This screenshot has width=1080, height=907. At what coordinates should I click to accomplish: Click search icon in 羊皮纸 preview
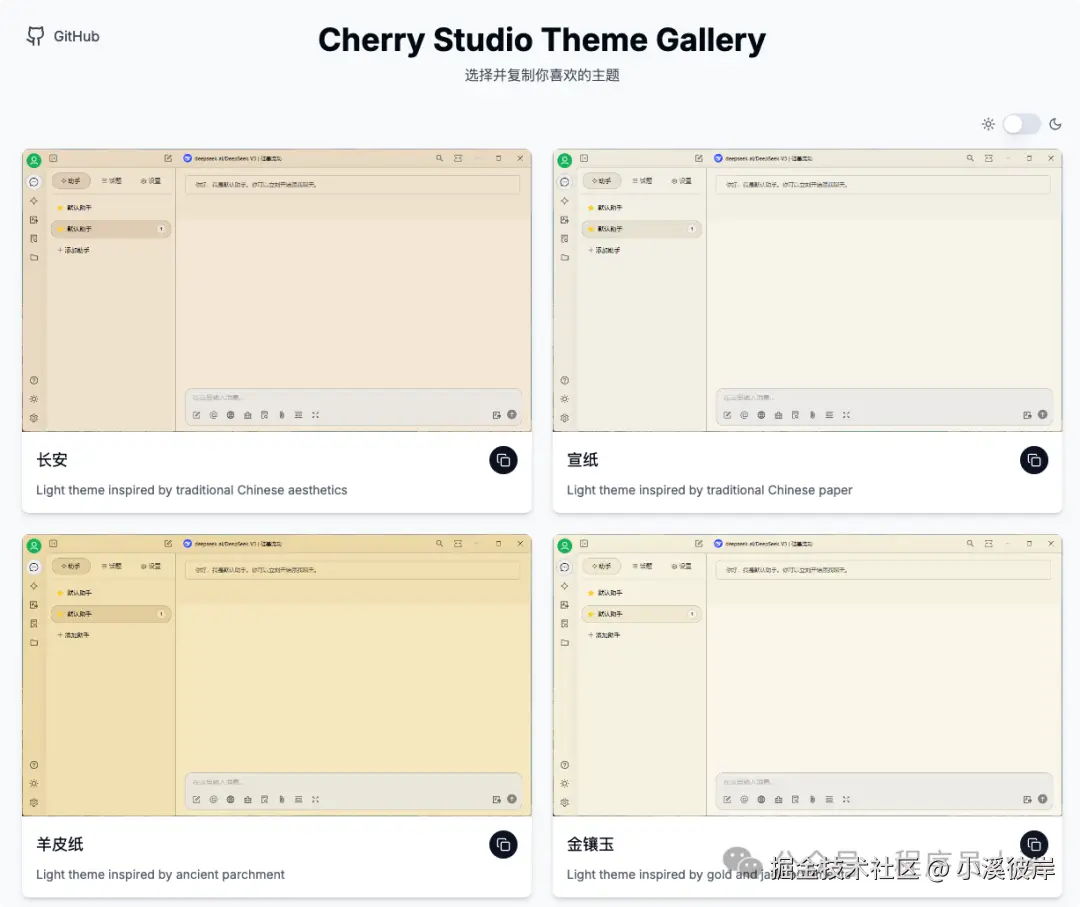coord(439,543)
